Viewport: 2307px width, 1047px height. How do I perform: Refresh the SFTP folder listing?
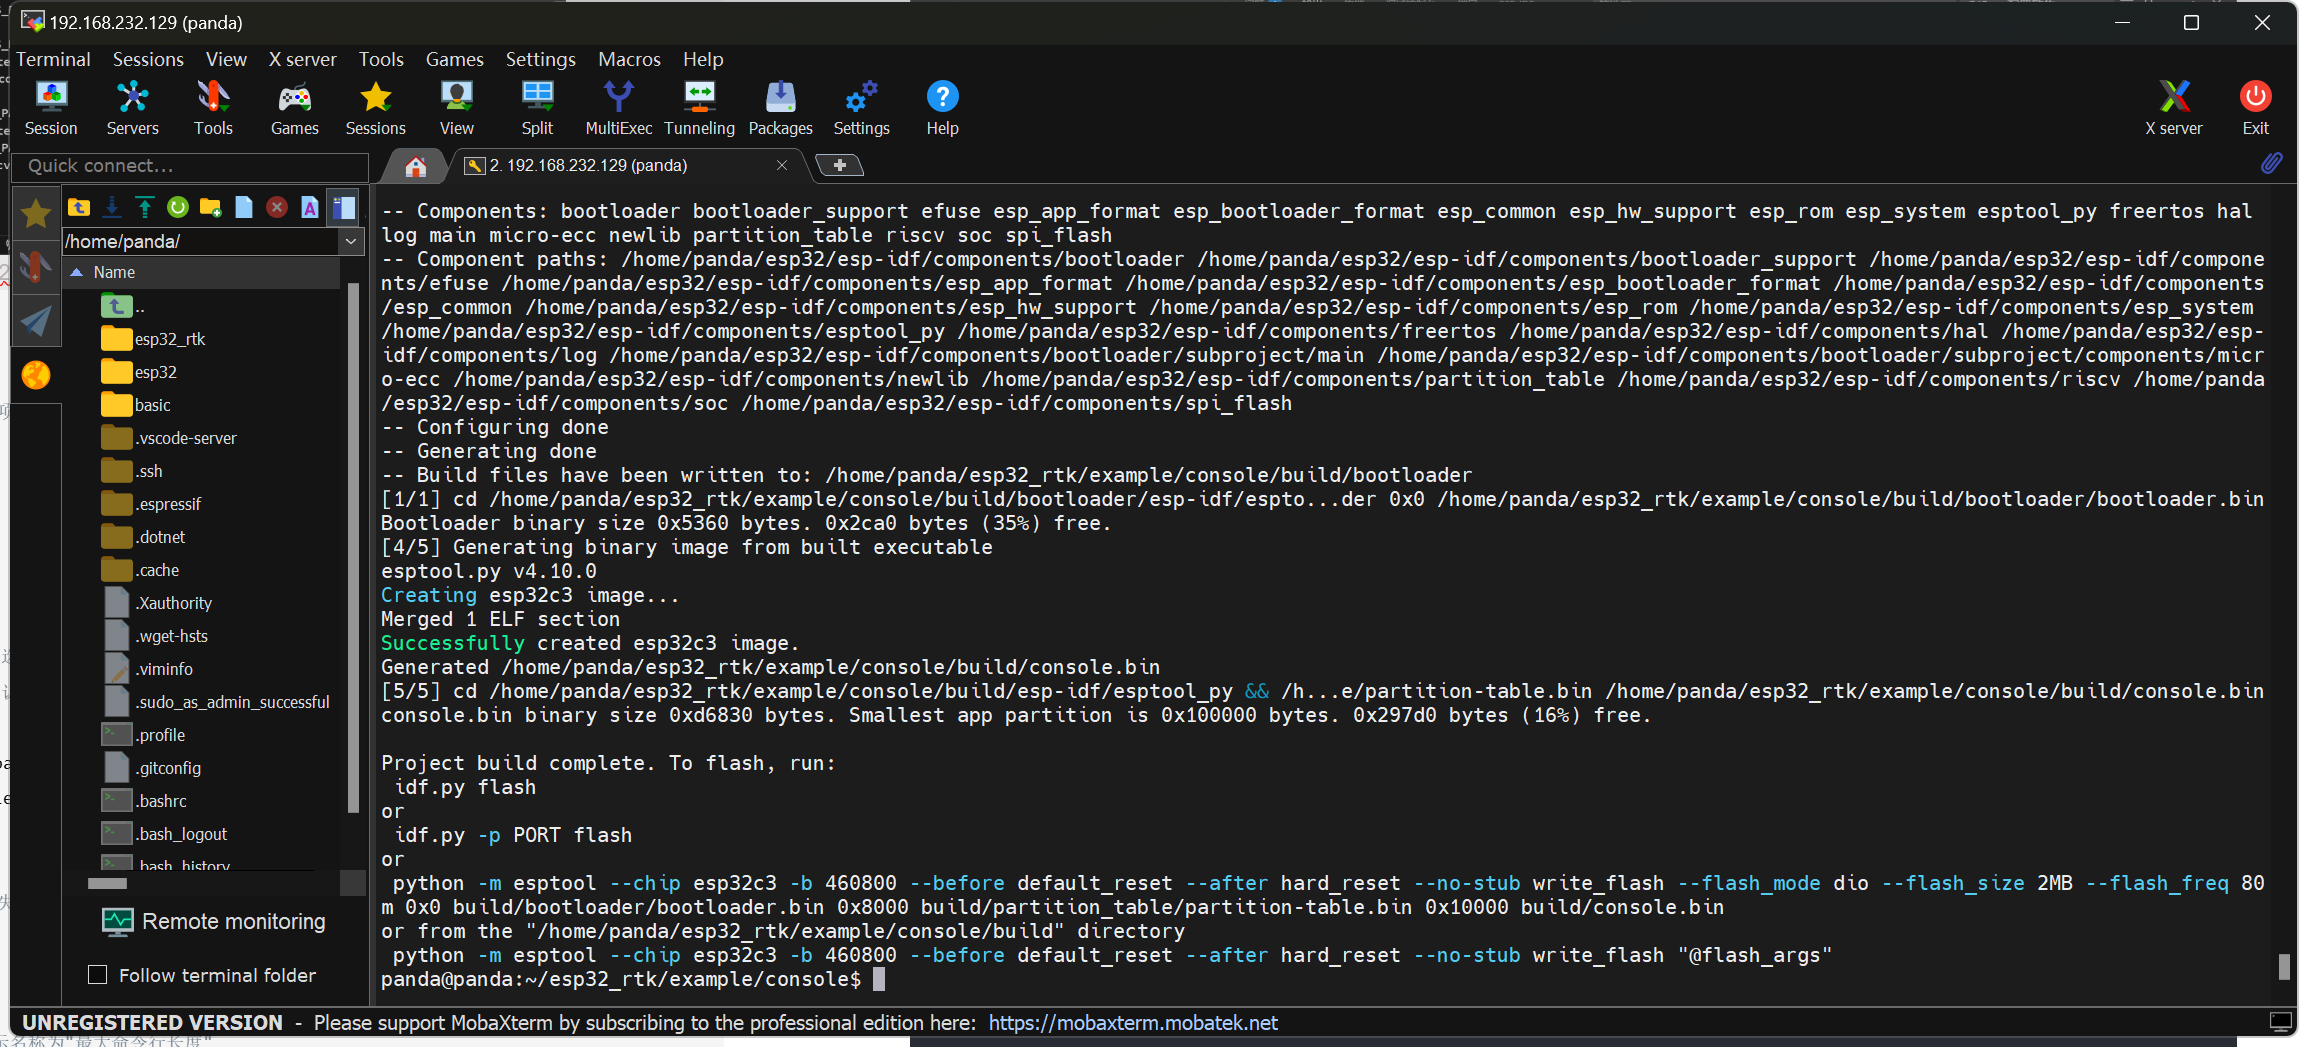point(178,207)
